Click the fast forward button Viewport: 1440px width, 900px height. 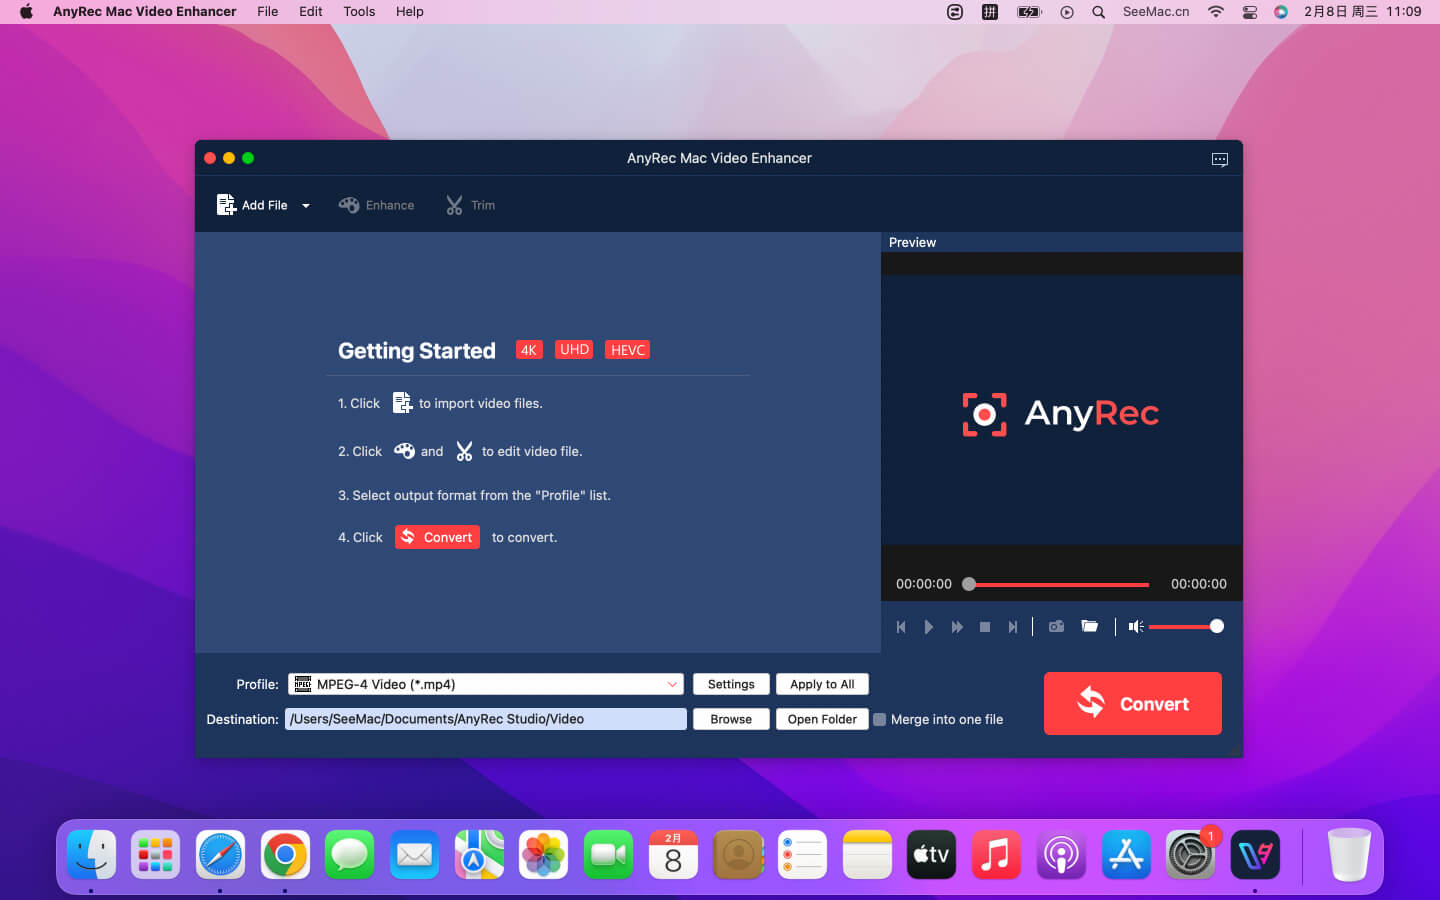[957, 627]
